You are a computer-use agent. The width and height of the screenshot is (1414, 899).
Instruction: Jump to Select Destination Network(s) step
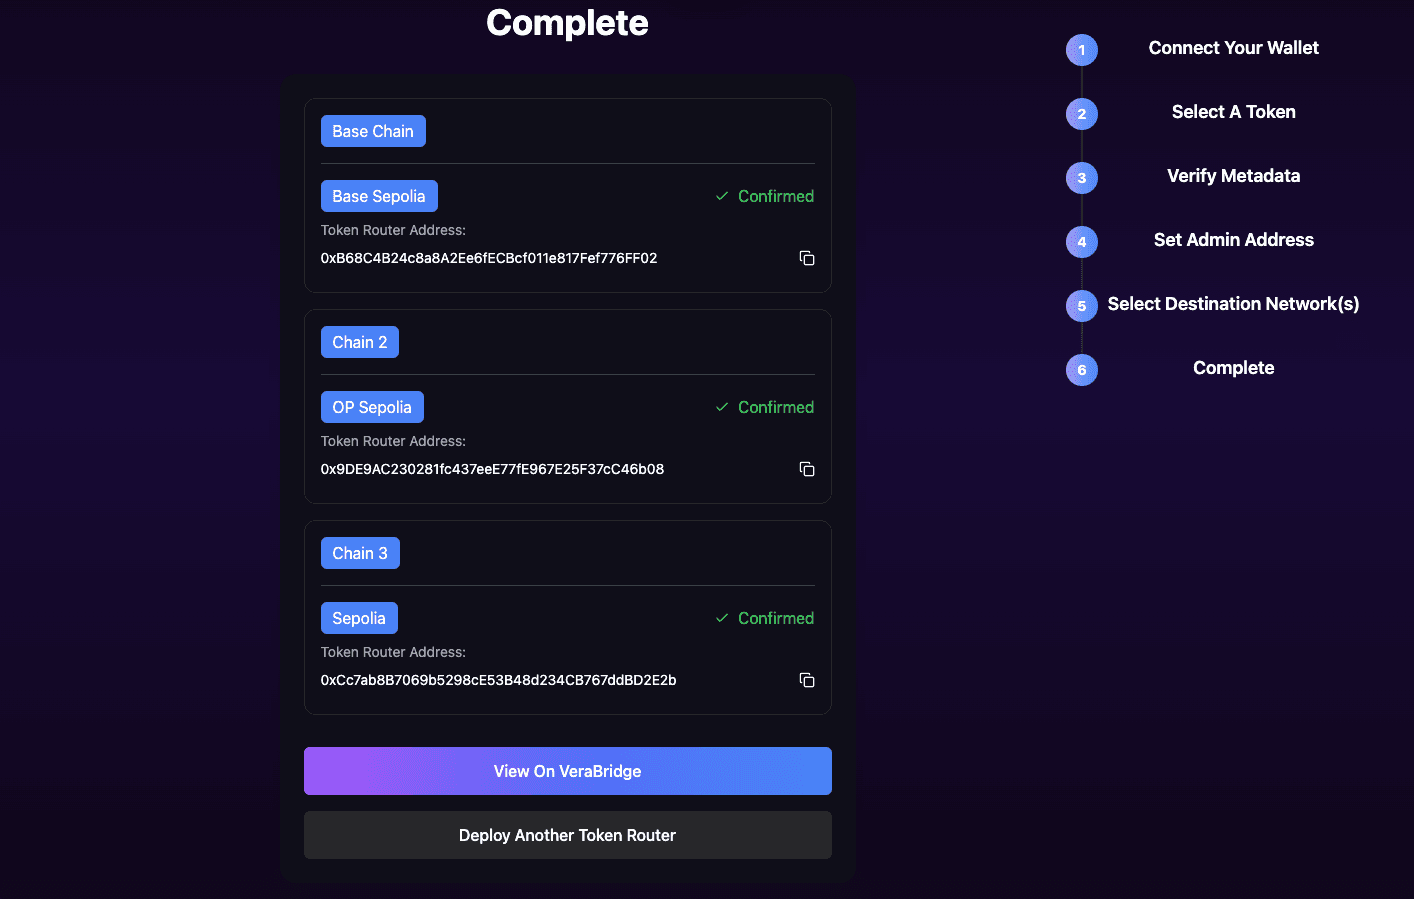click(x=1233, y=304)
